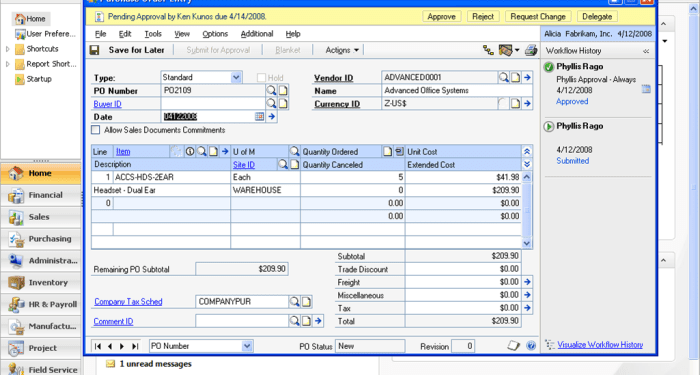Click the Request Change button
Image resolution: width=700 pixels, height=375 pixels.
(538, 17)
